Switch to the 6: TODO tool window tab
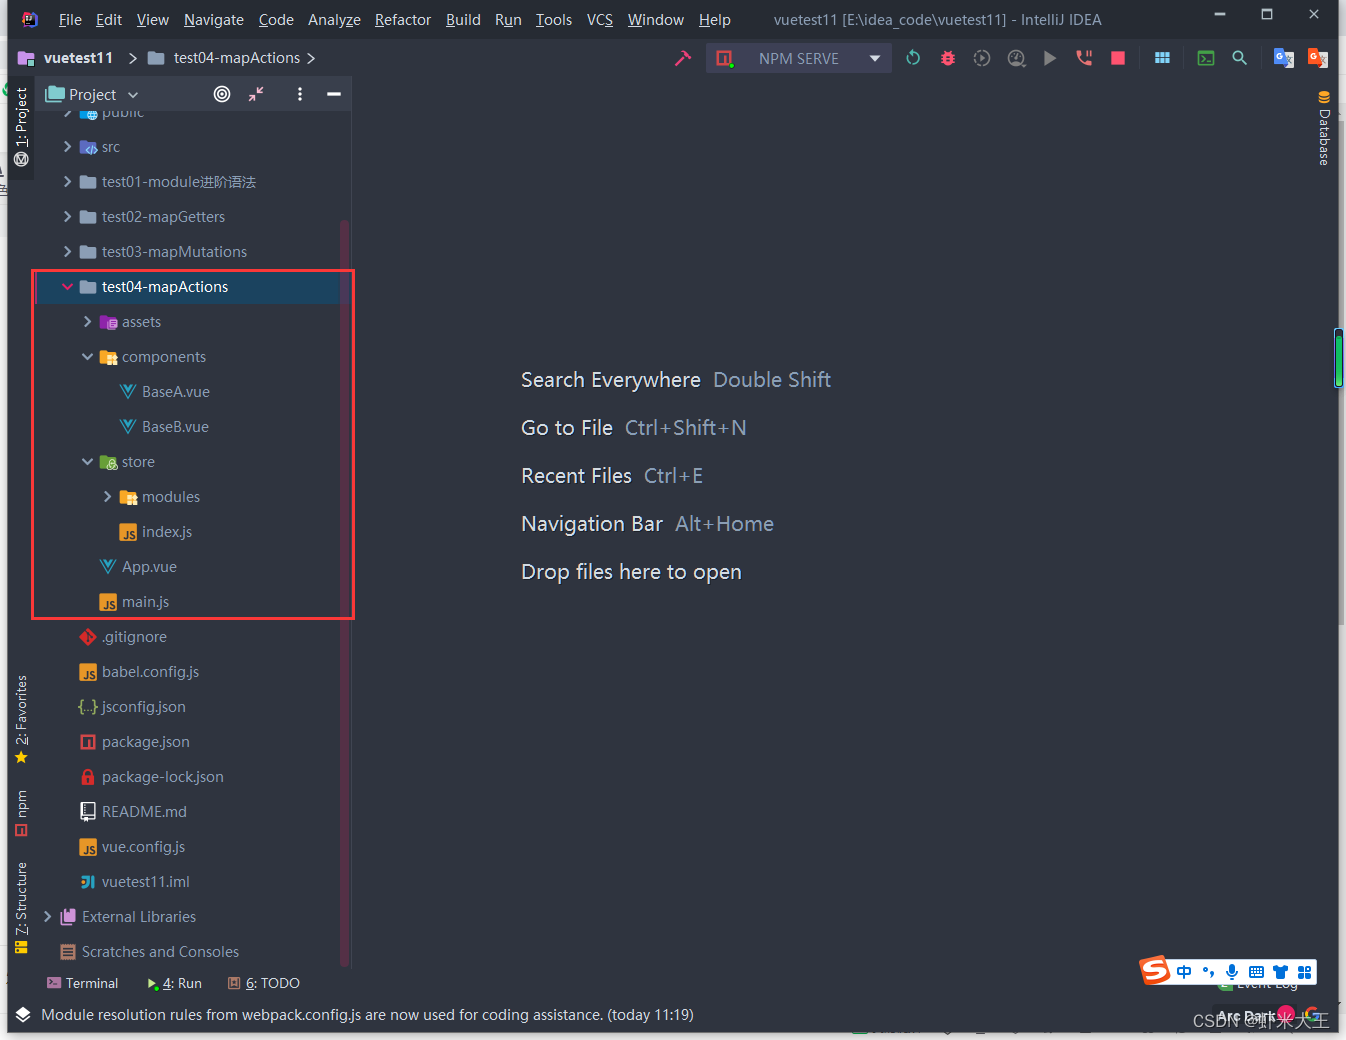This screenshot has width=1346, height=1040. pyautogui.click(x=263, y=983)
